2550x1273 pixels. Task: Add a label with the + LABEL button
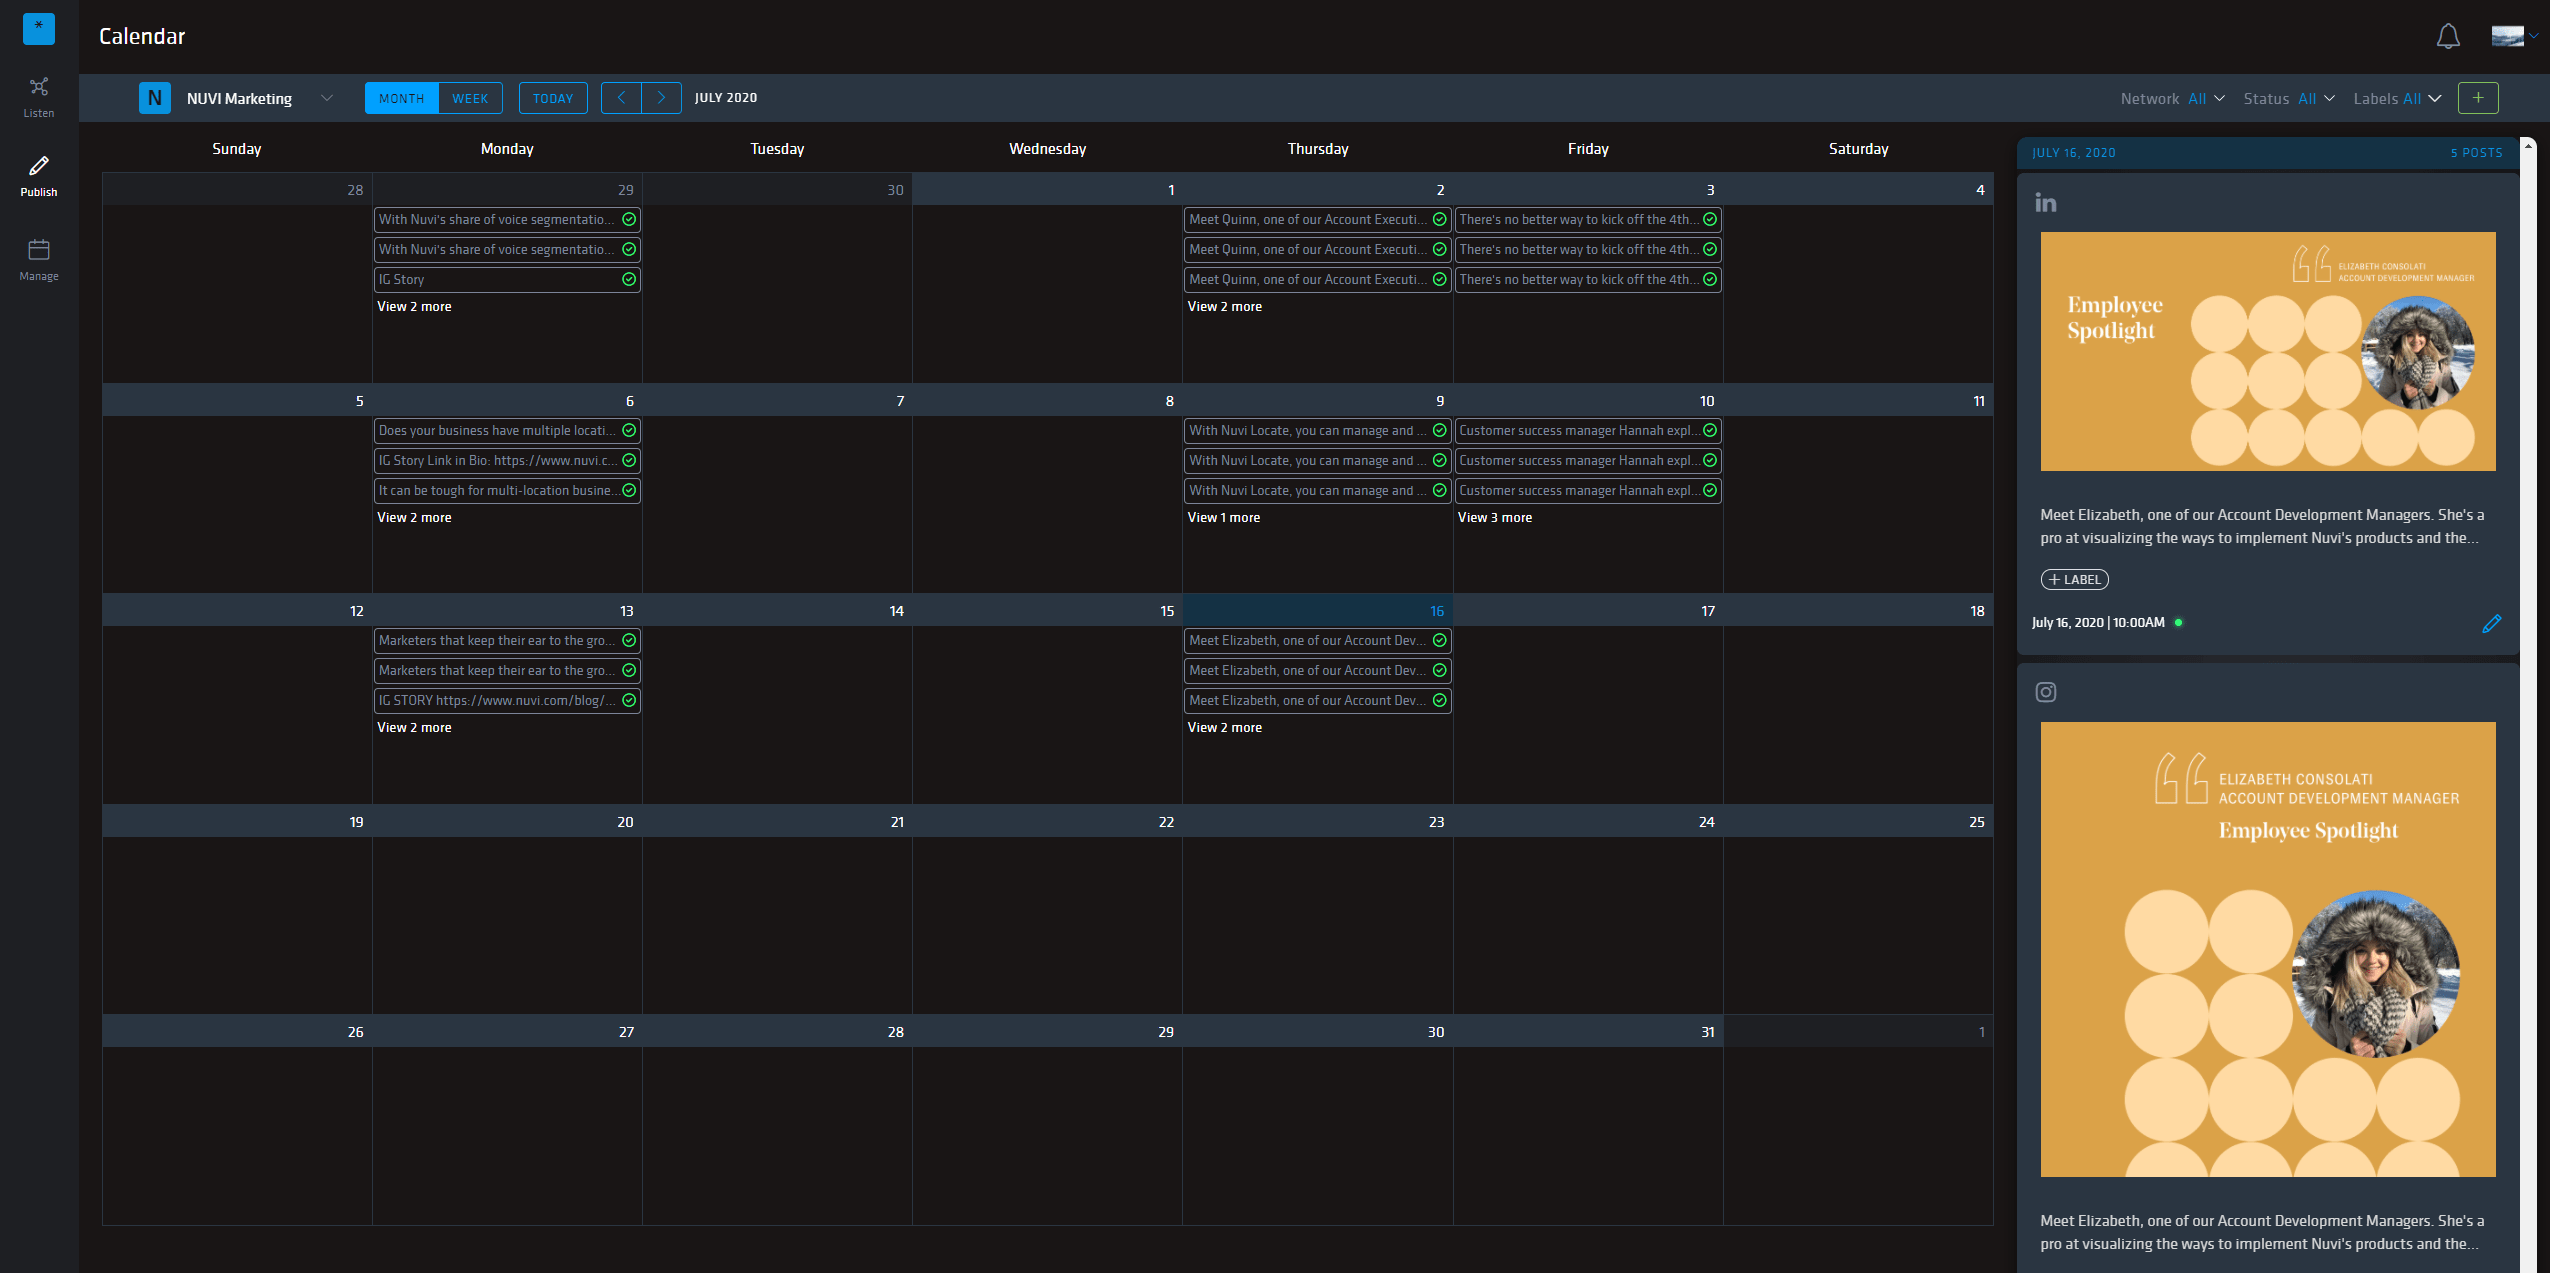point(2074,580)
